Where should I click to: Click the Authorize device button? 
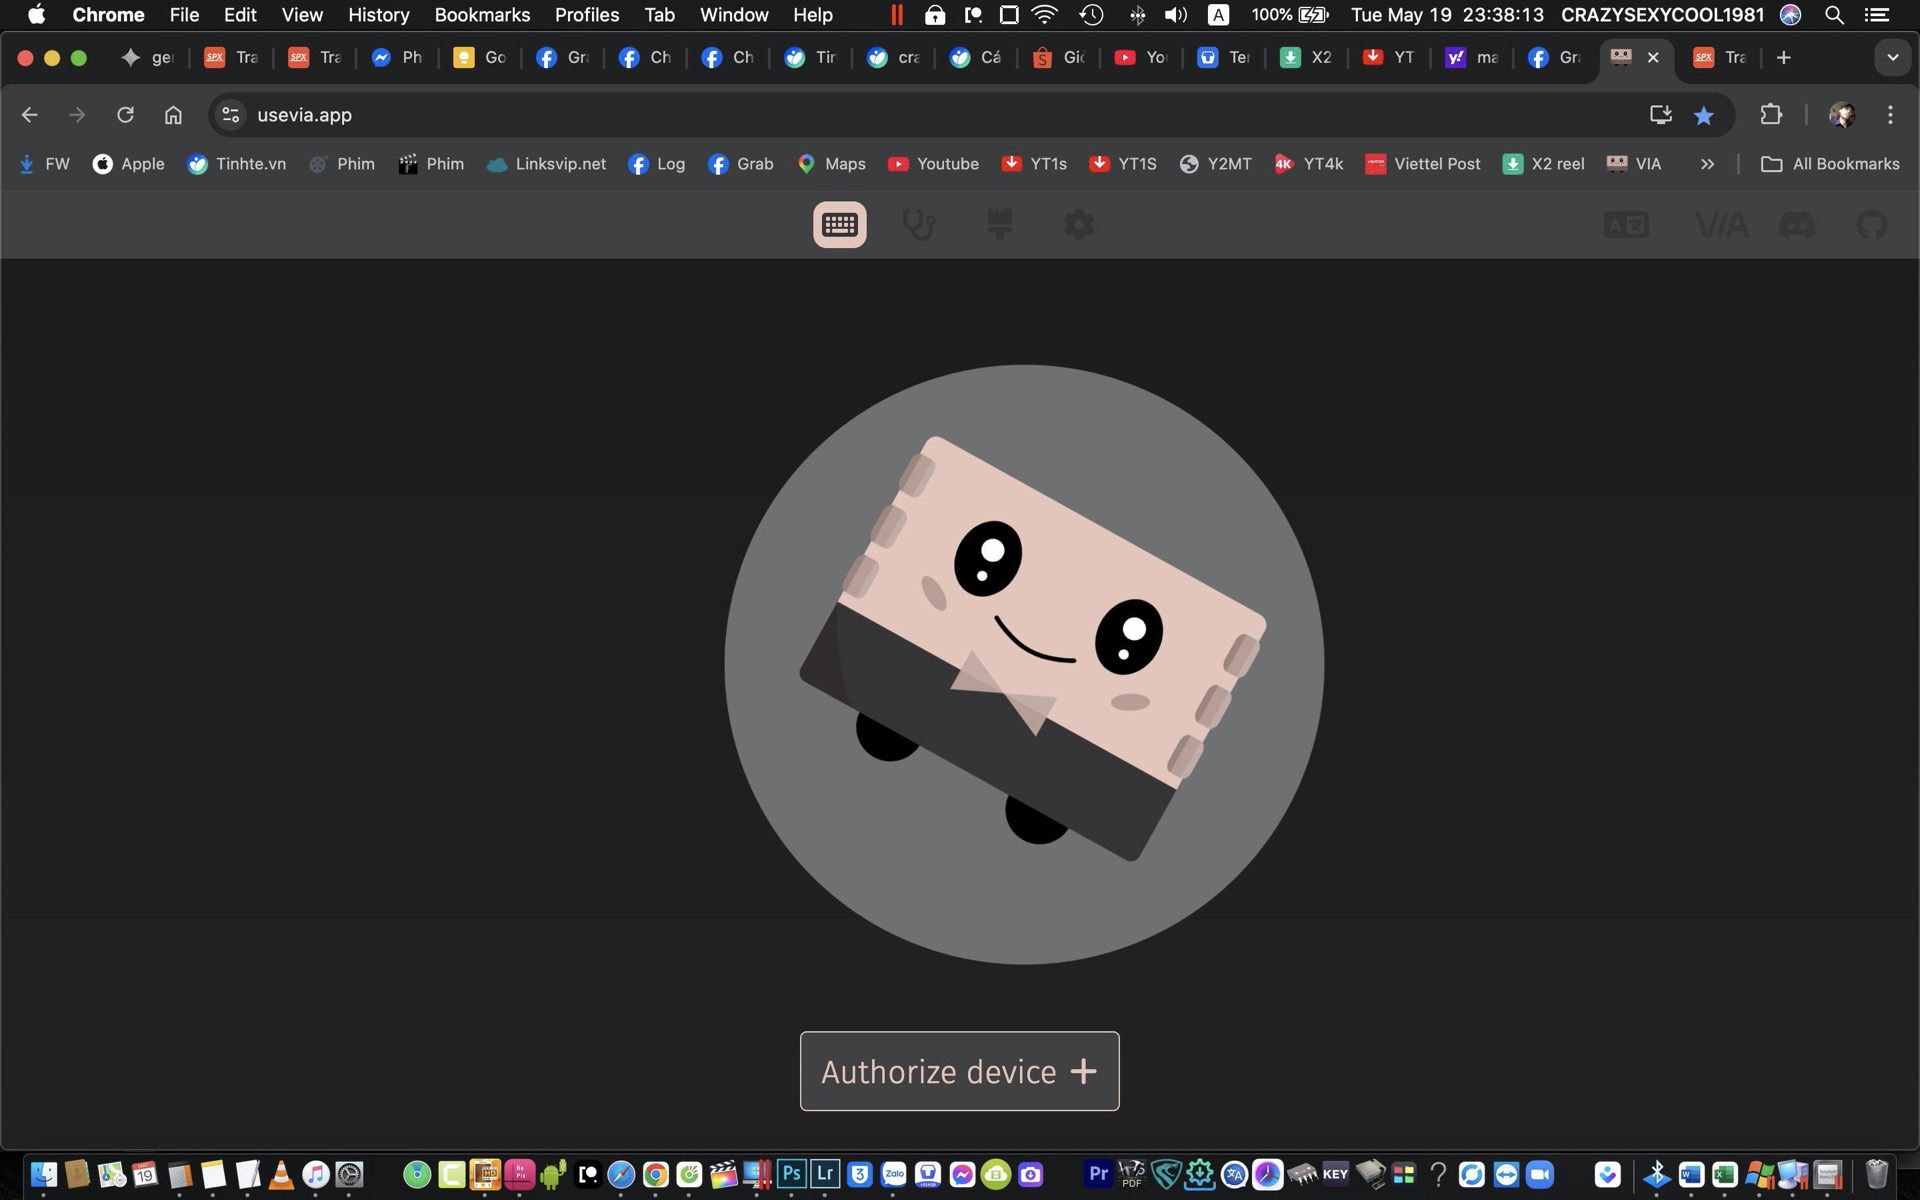(959, 1071)
